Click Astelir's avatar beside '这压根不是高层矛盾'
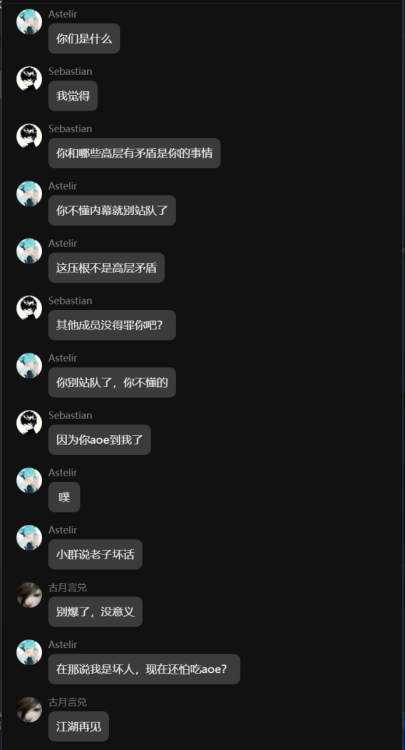The width and height of the screenshot is (405, 750). [29, 251]
